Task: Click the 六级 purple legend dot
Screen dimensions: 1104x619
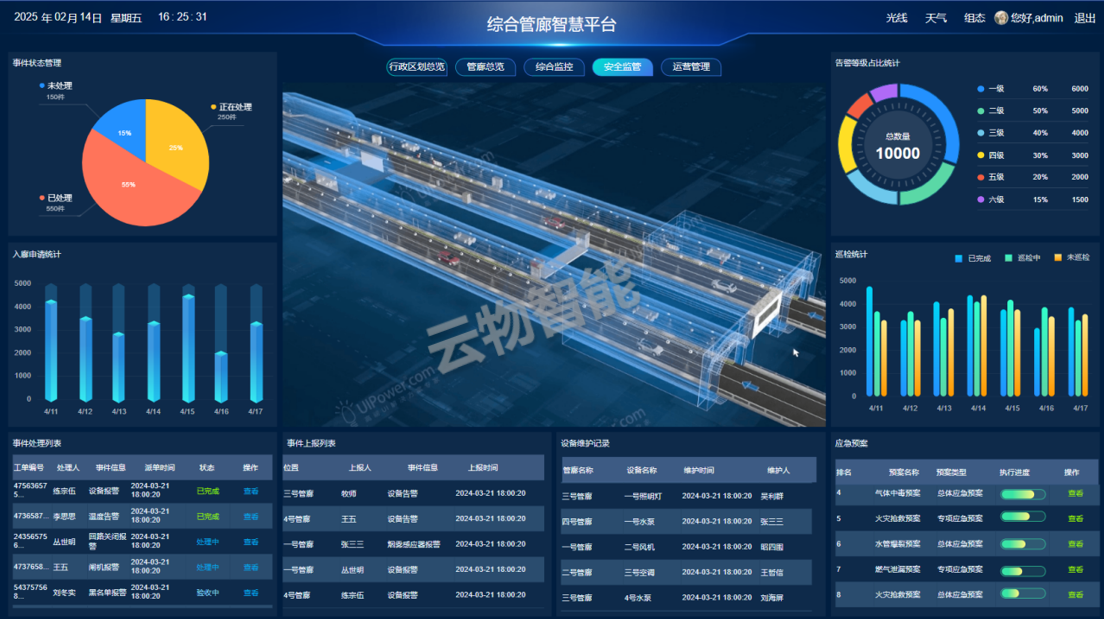Action: [x=981, y=199]
